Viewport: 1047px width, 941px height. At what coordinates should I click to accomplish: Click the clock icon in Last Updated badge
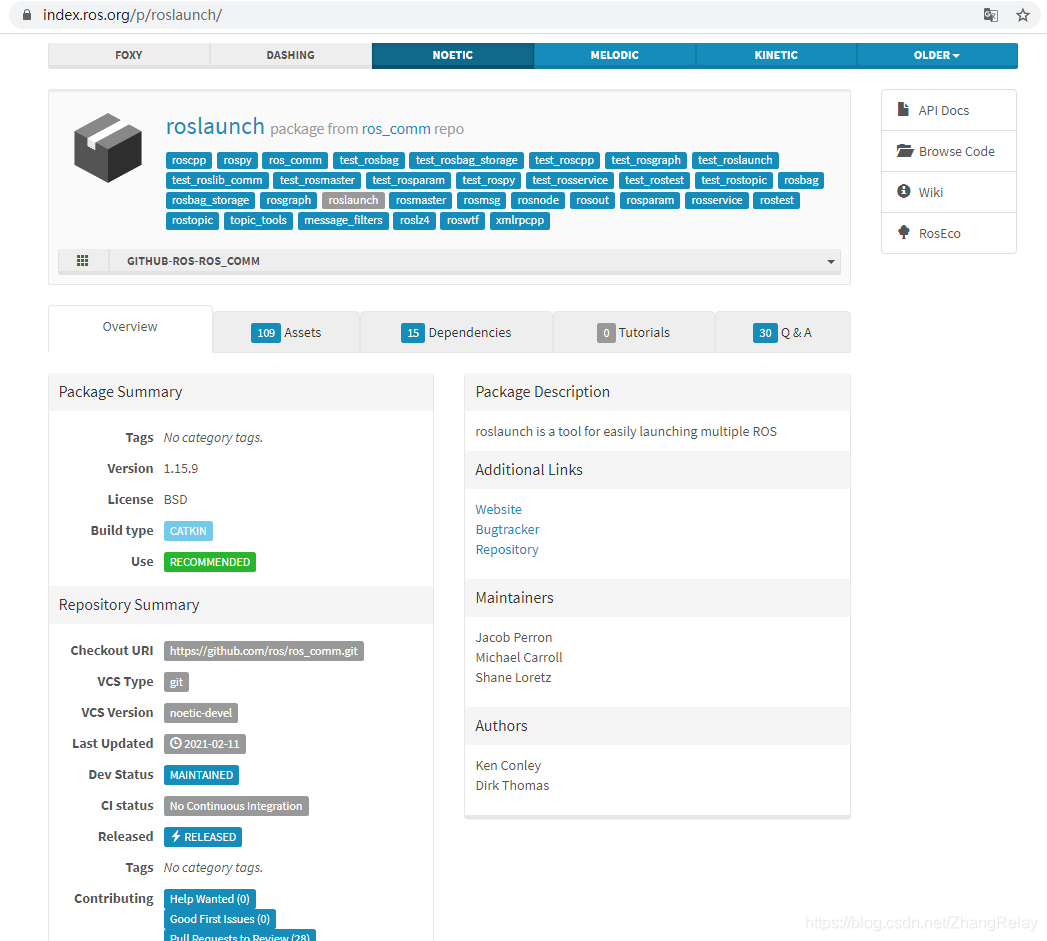point(176,743)
